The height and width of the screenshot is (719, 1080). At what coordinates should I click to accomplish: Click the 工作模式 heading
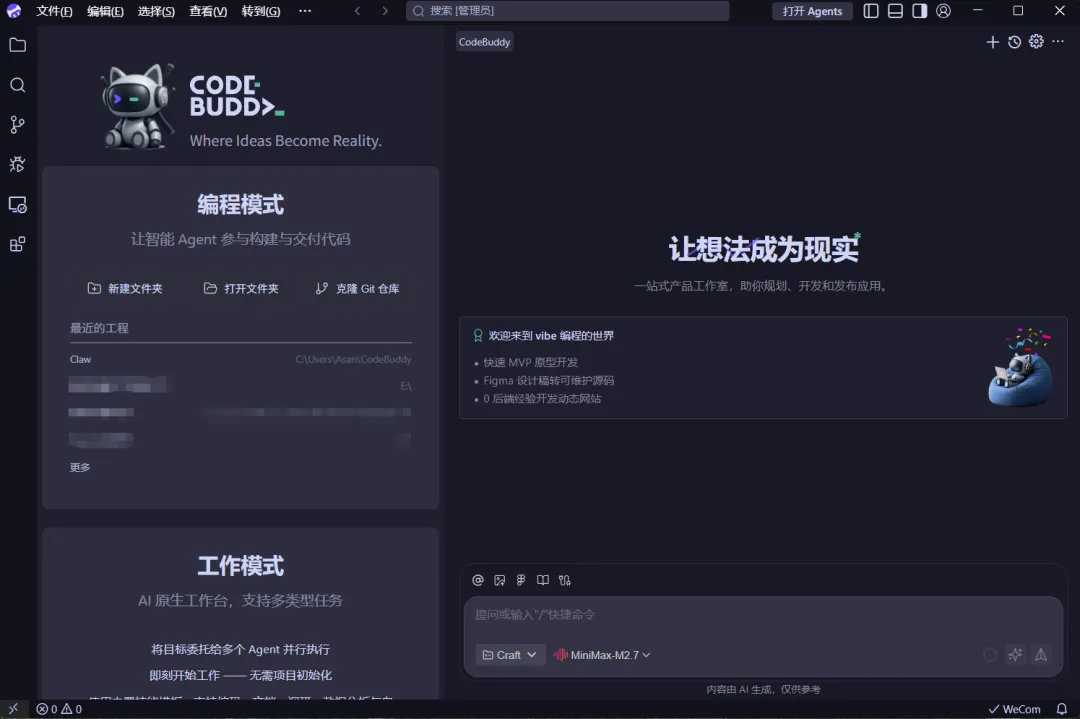240,566
